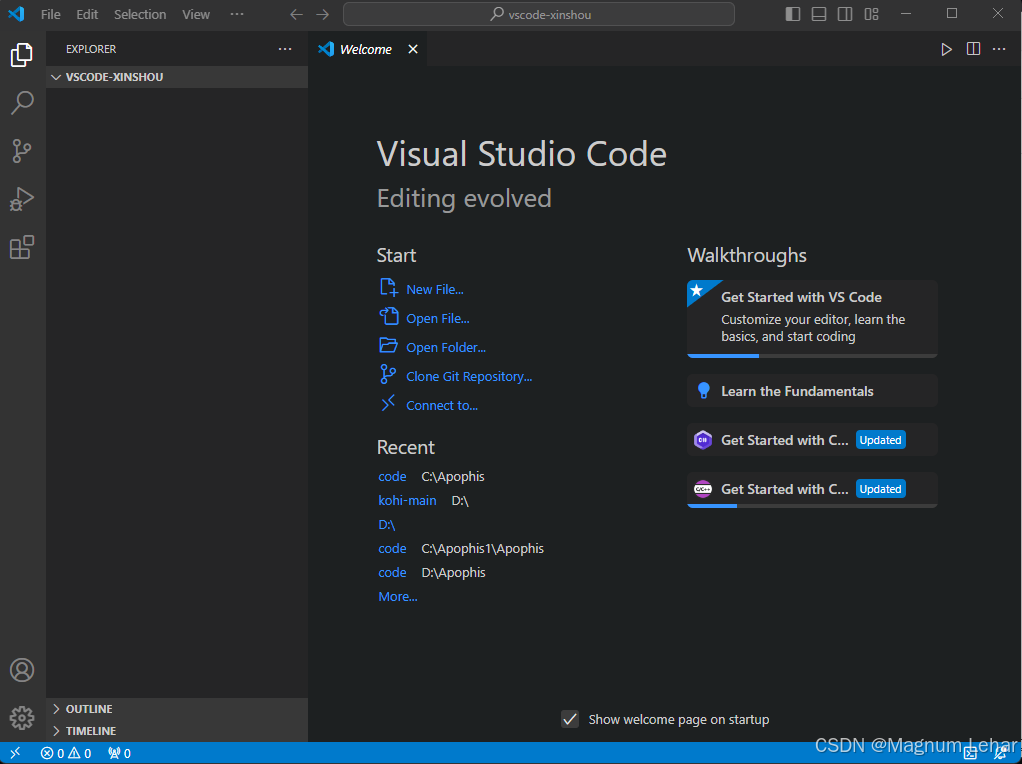The width and height of the screenshot is (1022, 764).
Task: Toggle the secondary side bar layout icon
Action: [x=845, y=14]
